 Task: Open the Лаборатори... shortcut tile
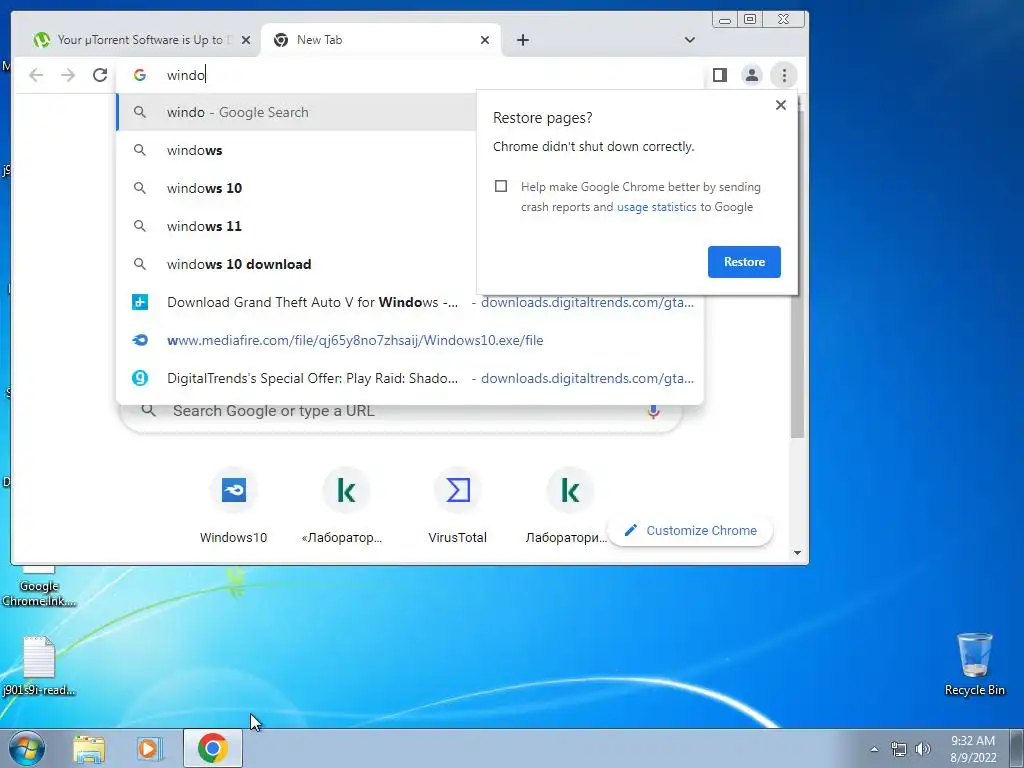click(x=569, y=505)
